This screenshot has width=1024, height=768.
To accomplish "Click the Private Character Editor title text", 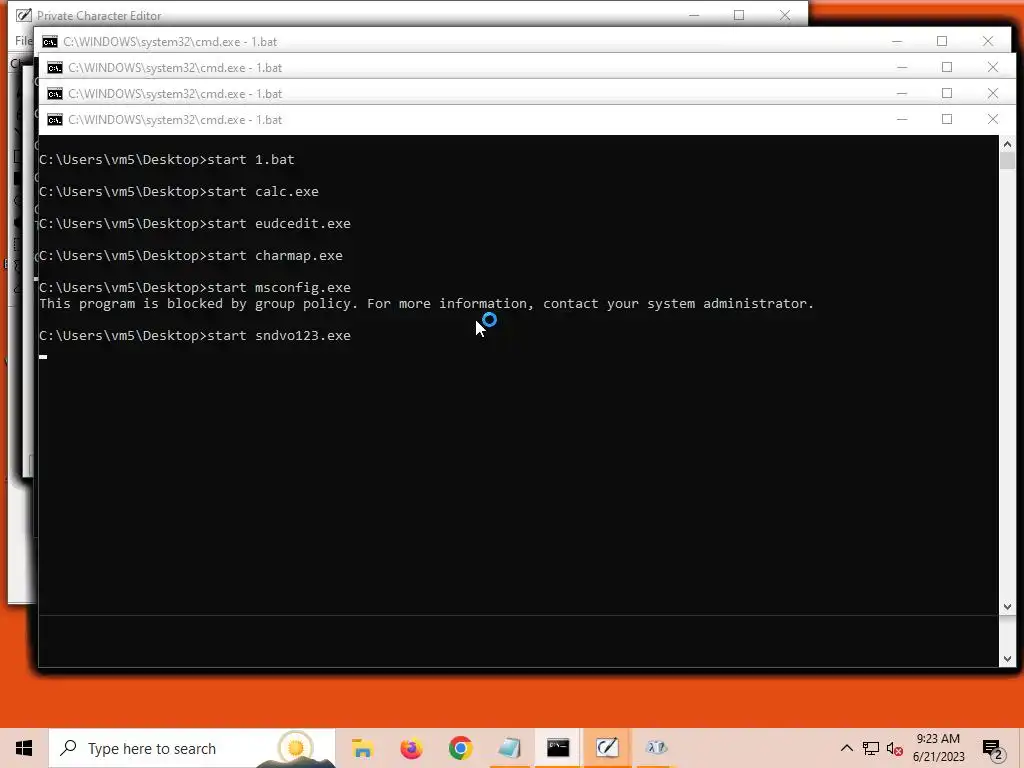I will coord(99,16).
